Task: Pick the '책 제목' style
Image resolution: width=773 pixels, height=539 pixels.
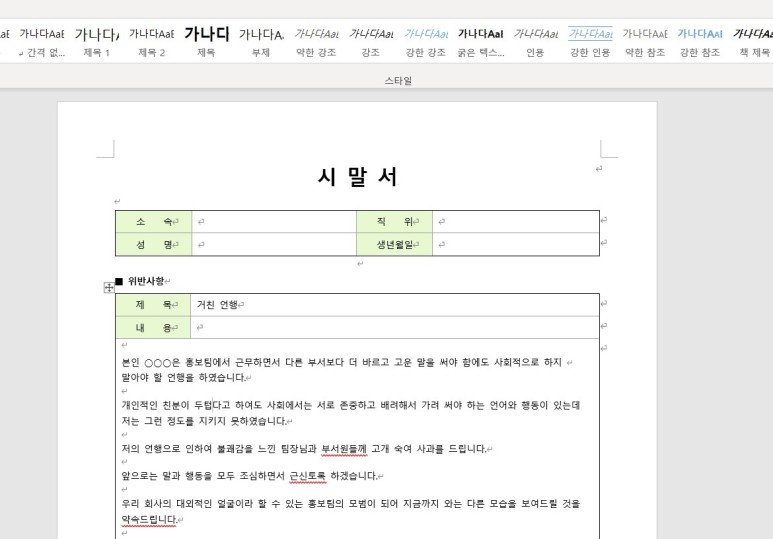Action: (753, 42)
